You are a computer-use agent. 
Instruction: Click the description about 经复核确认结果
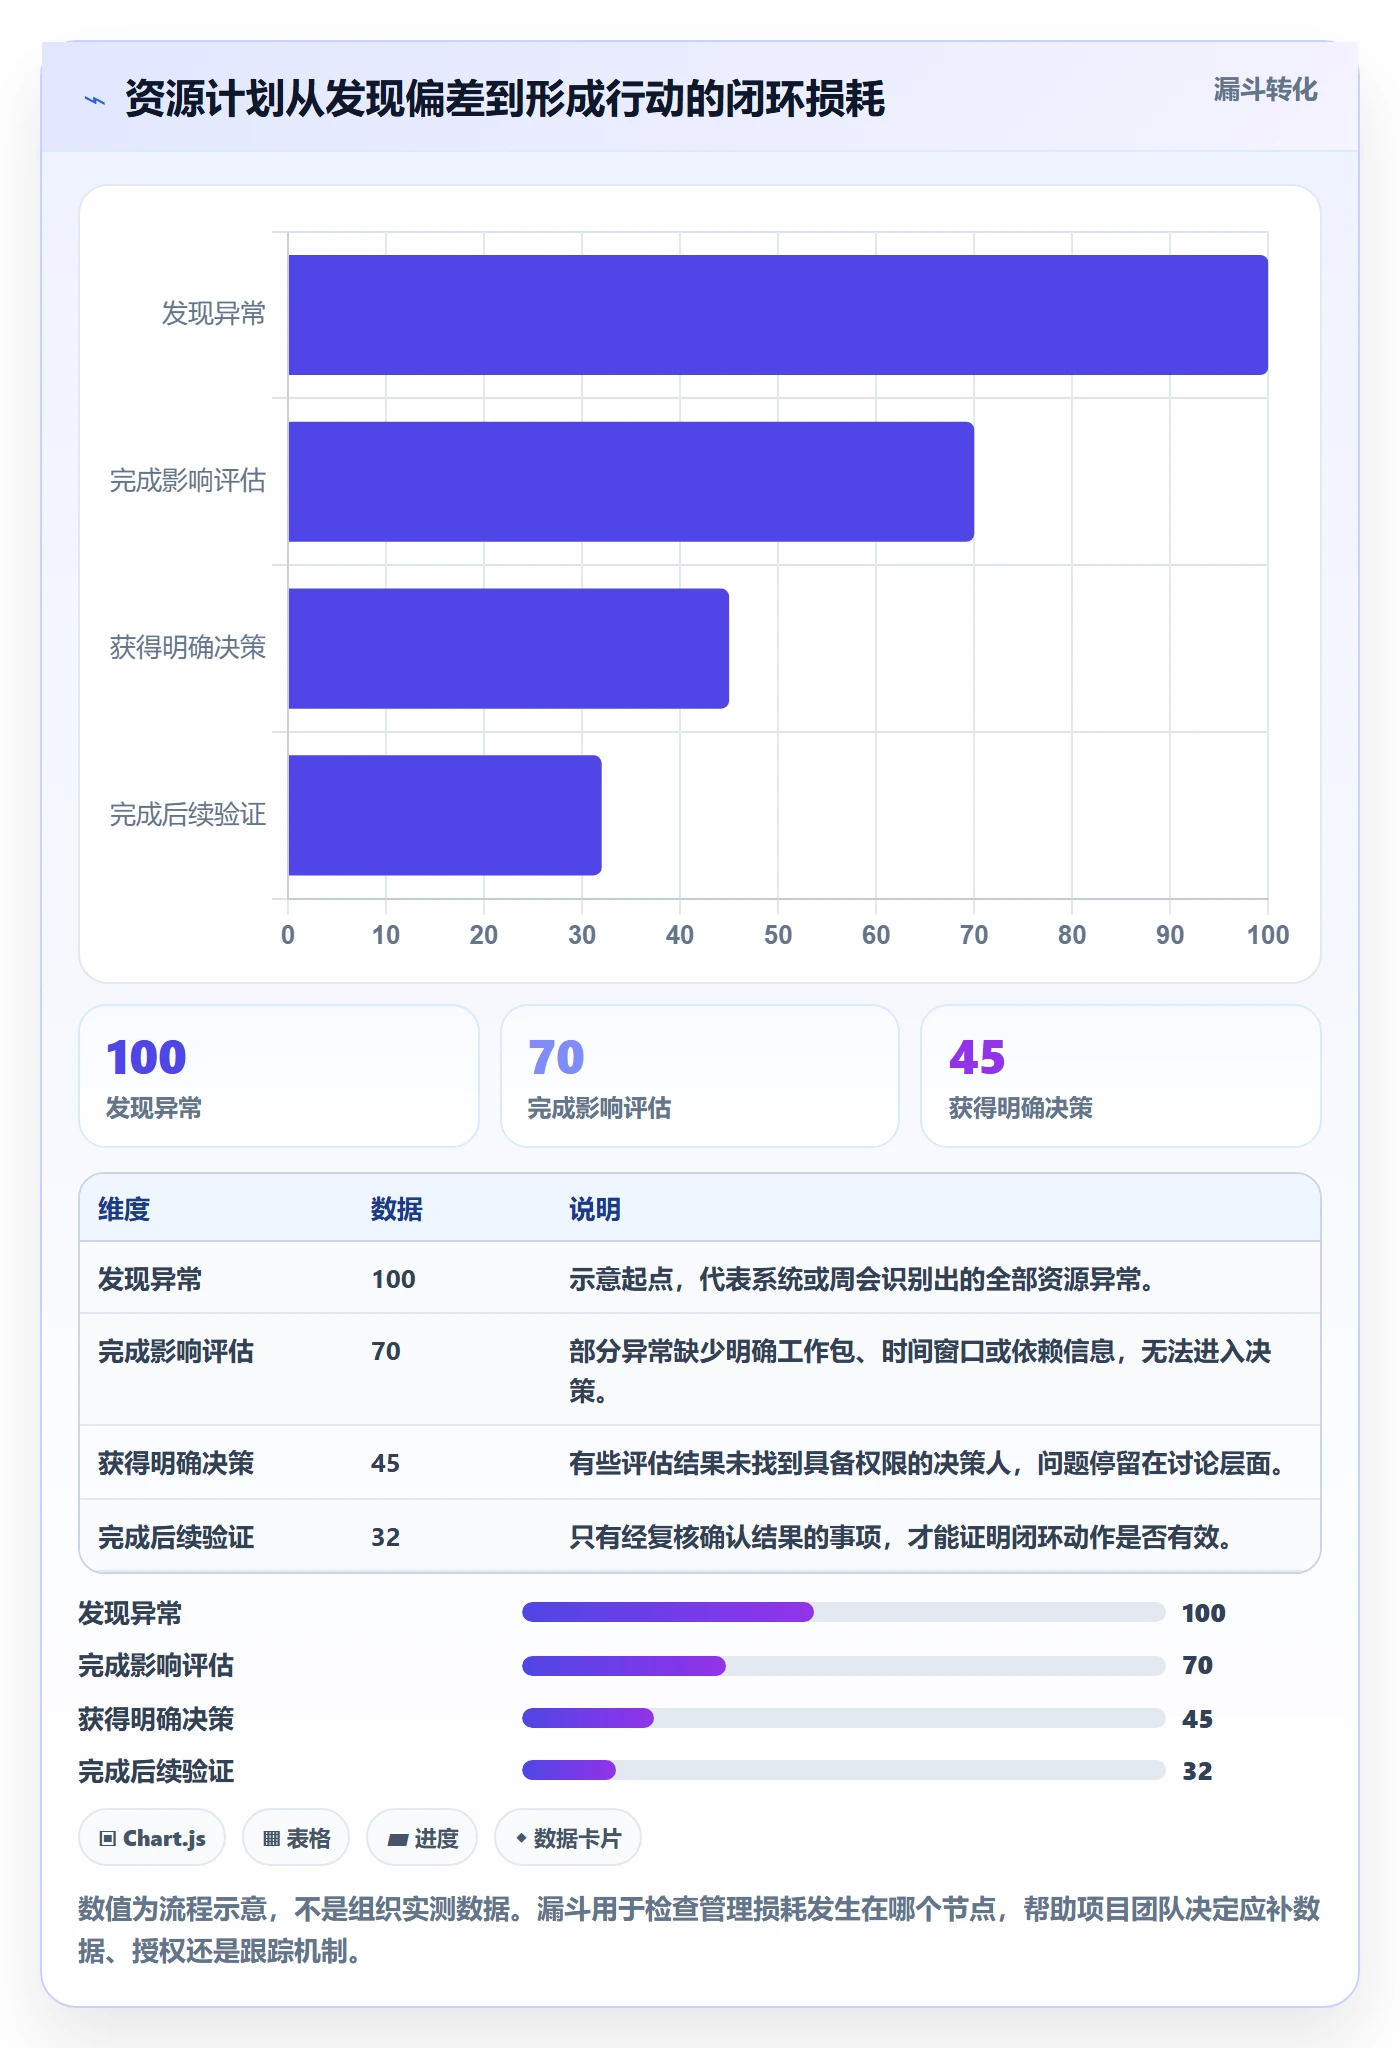[903, 1537]
